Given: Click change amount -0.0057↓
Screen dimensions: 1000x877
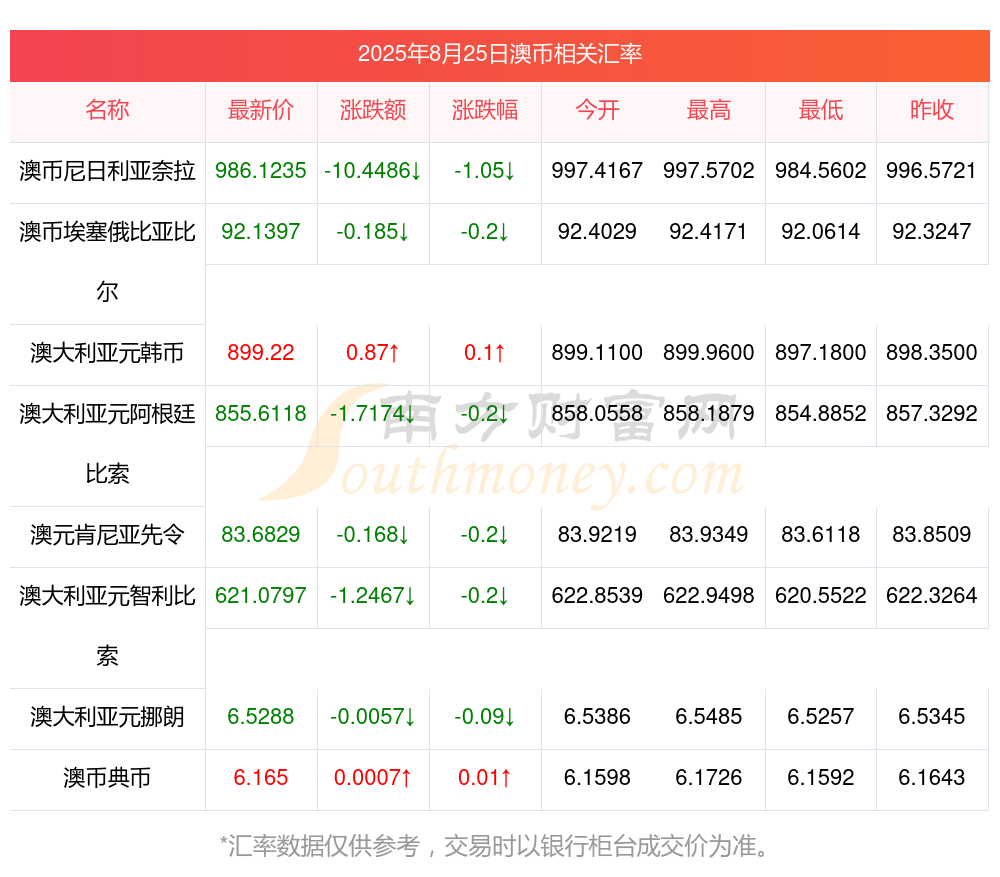Looking at the screenshot, I should [x=373, y=717].
